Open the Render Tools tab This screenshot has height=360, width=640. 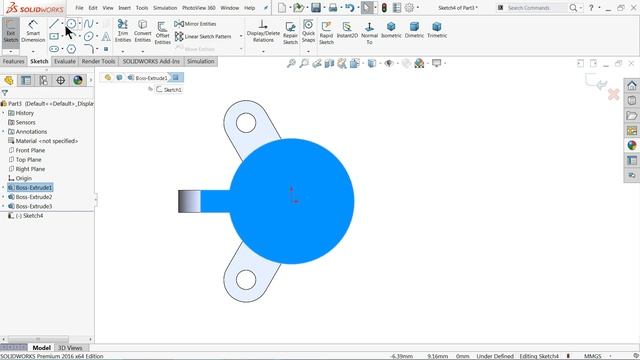pos(98,61)
